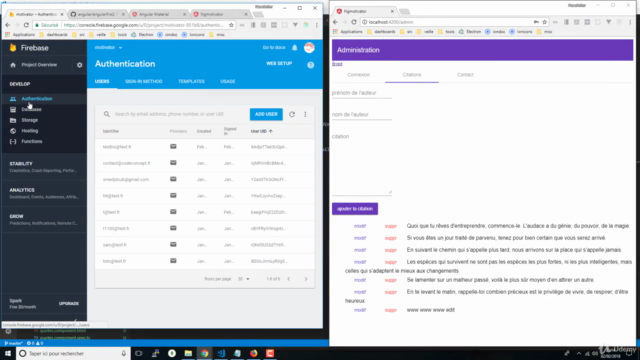Open Firefox from the Windows taskbar

(253, 353)
